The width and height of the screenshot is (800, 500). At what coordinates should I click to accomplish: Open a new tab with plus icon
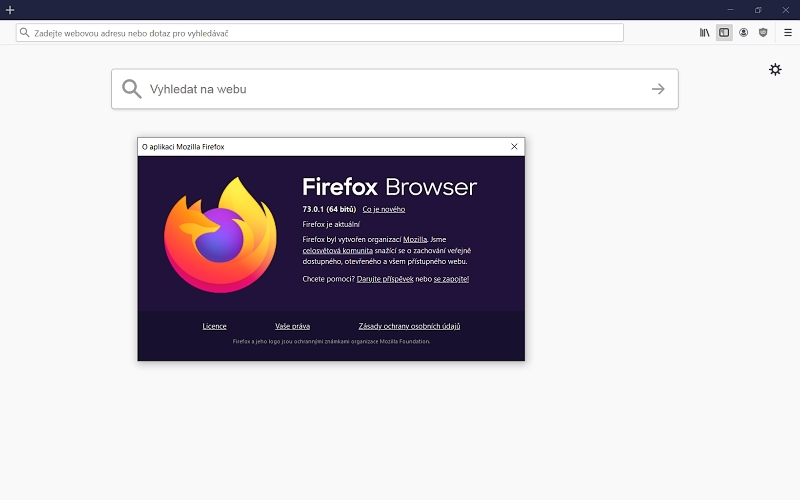[x=10, y=10]
